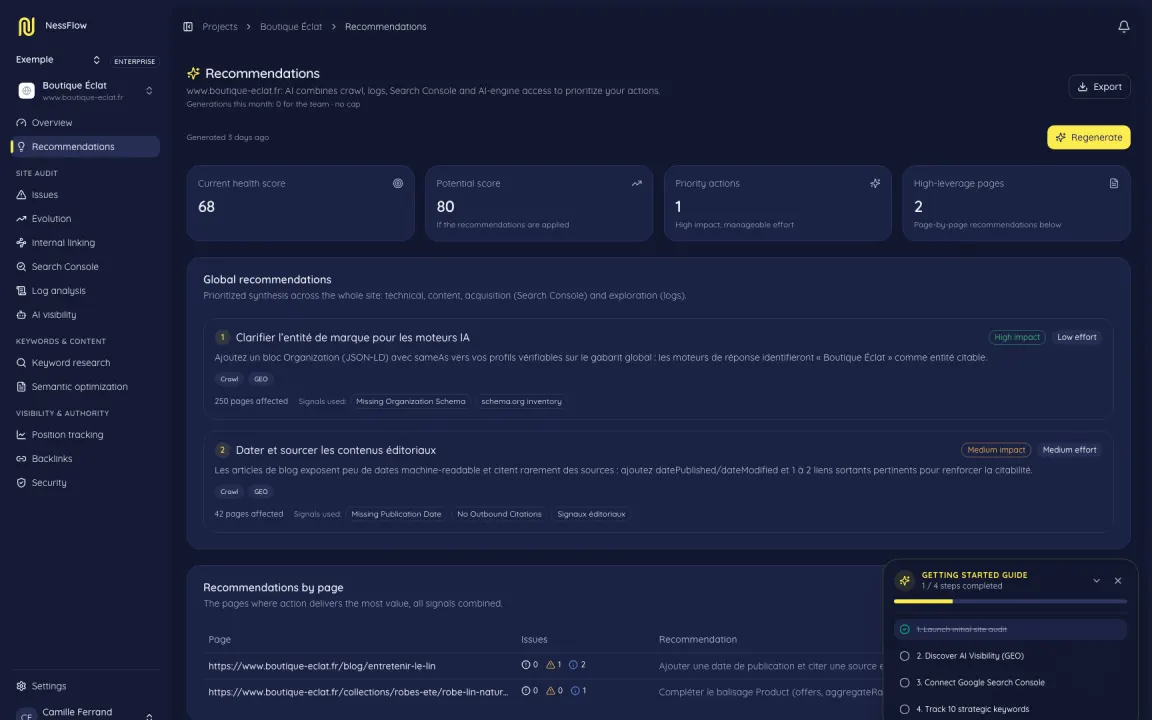Click the Getting Started Guide sparkle icon
Viewport: 1152px width, 720px height.
904,580
